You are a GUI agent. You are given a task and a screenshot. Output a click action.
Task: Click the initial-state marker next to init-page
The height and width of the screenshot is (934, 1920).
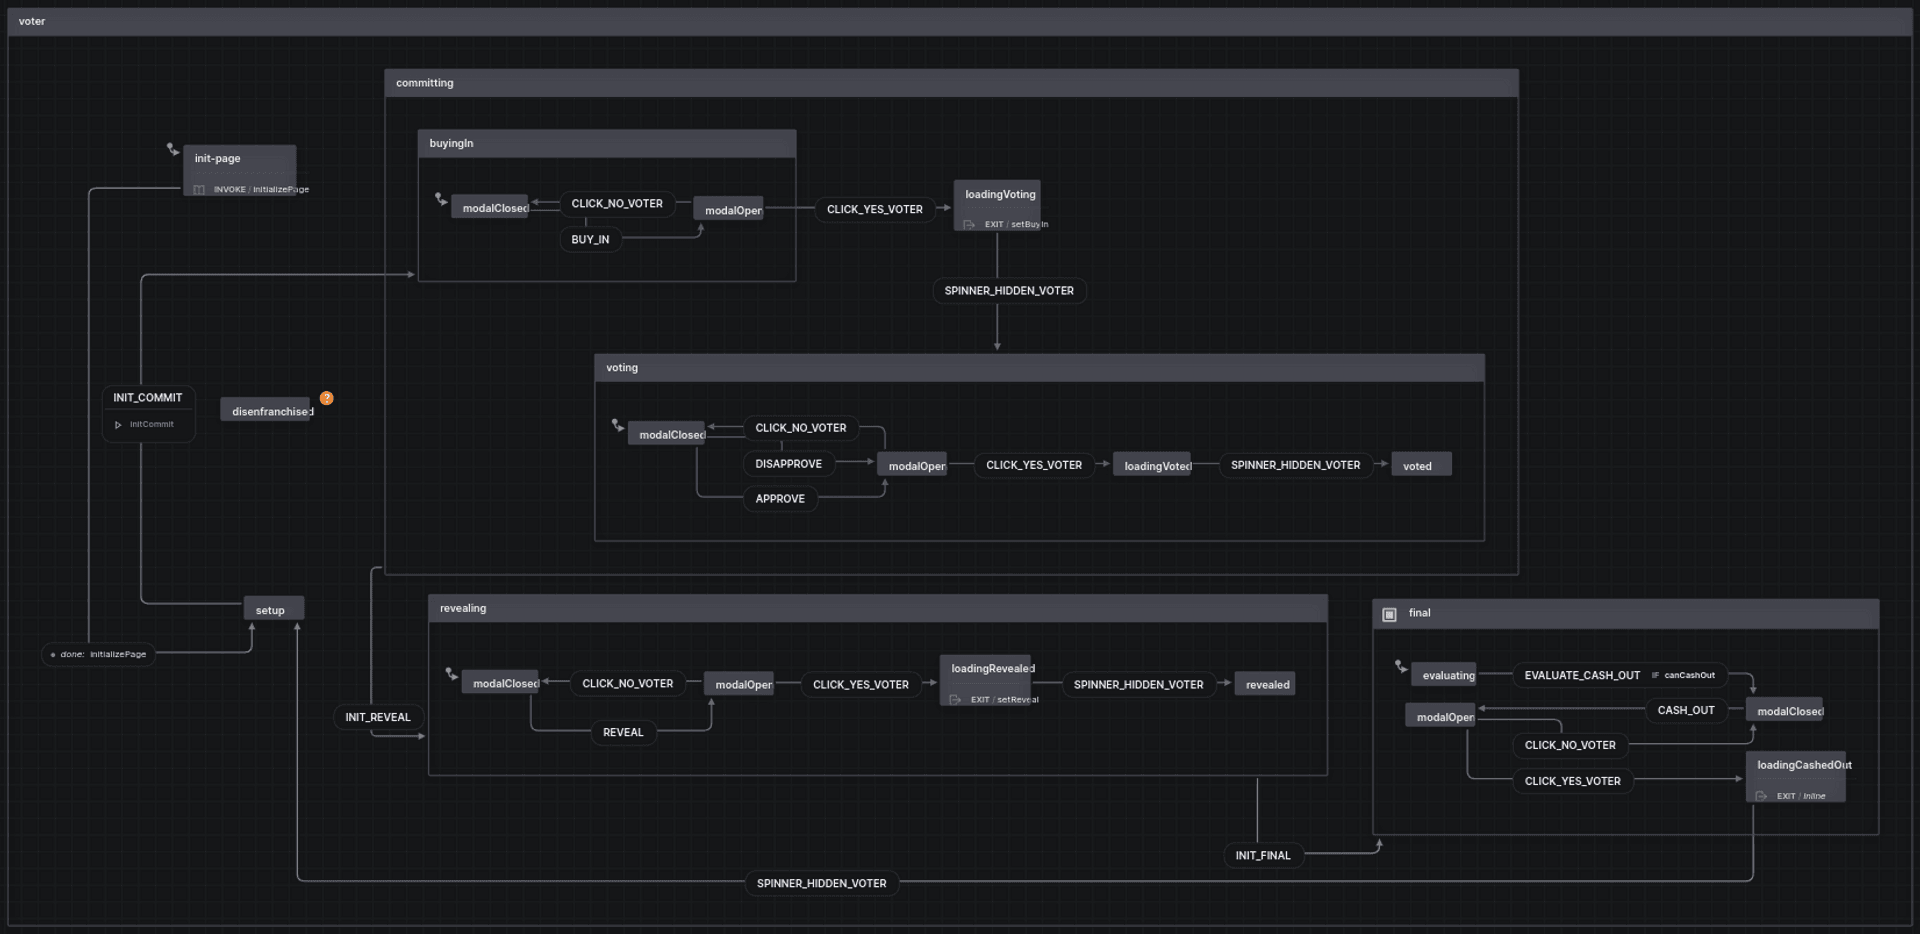(172, 149)
